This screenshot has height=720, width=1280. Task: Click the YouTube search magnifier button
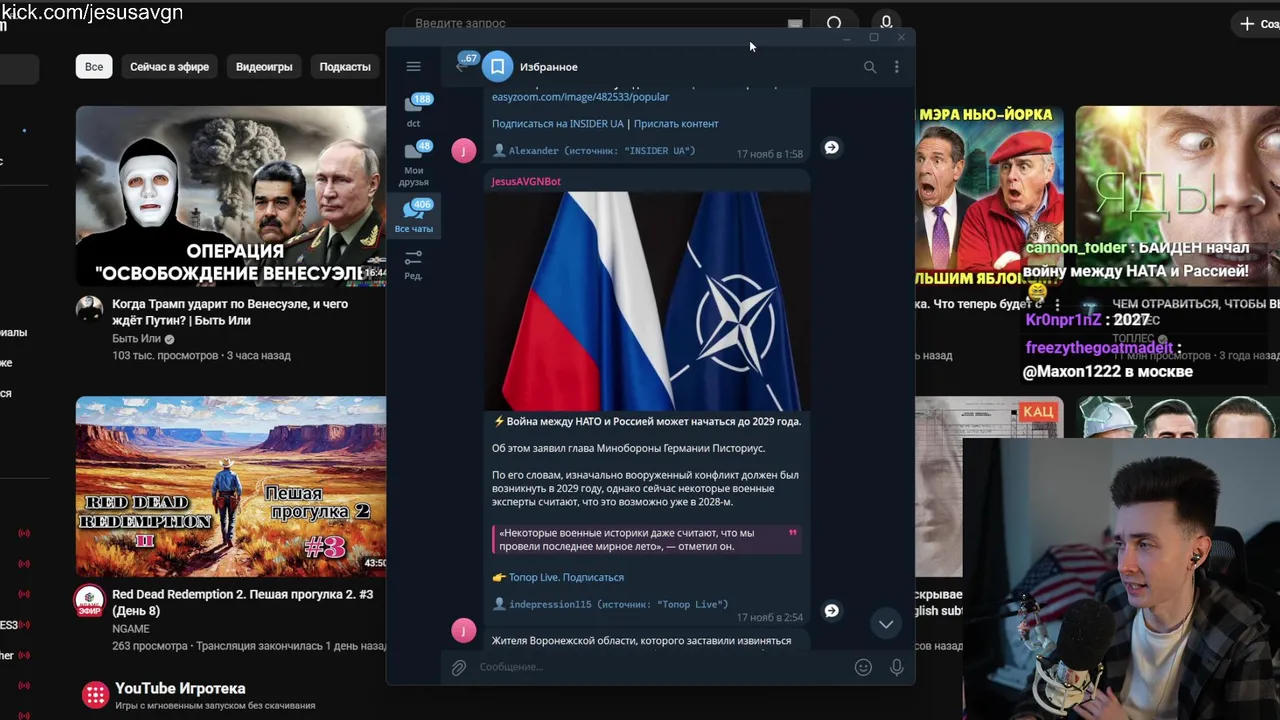(x=834, y=22)
